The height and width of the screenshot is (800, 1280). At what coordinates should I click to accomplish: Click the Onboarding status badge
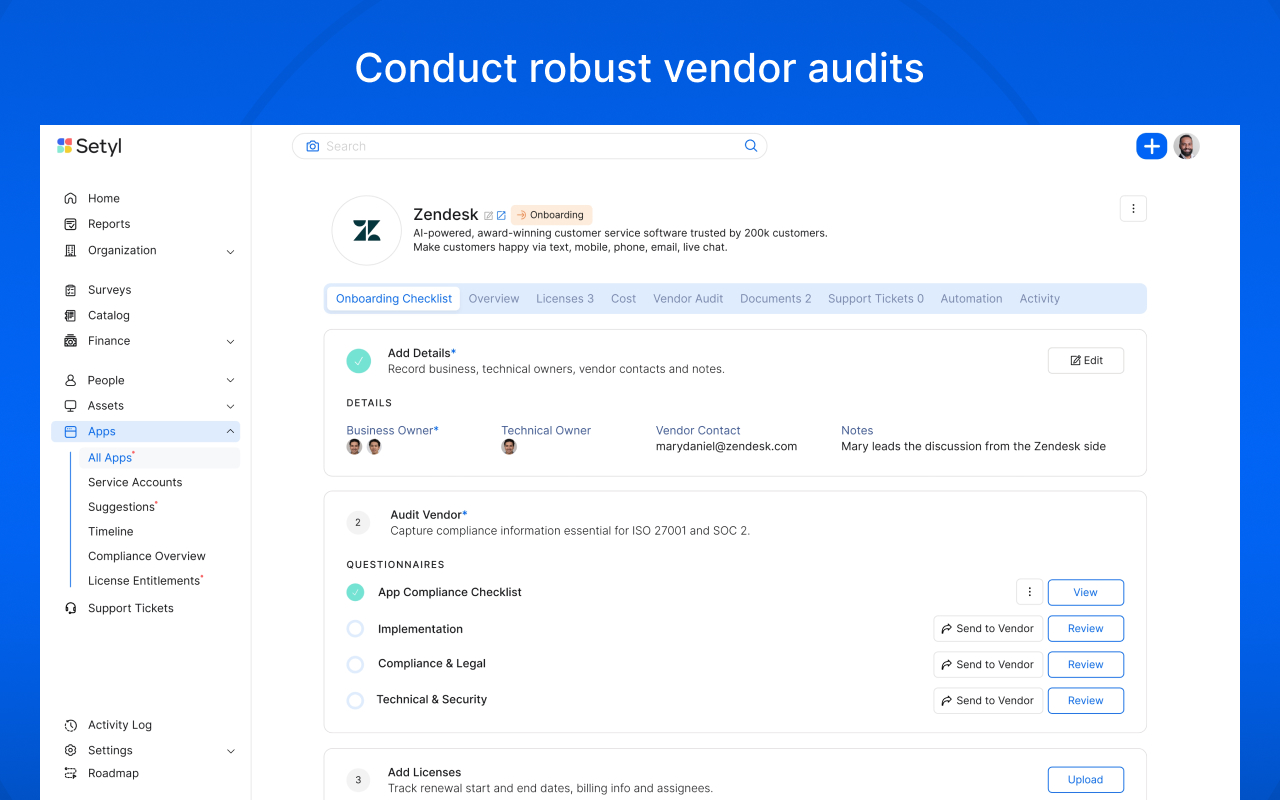pyautogui.click(x=552, y=215)
